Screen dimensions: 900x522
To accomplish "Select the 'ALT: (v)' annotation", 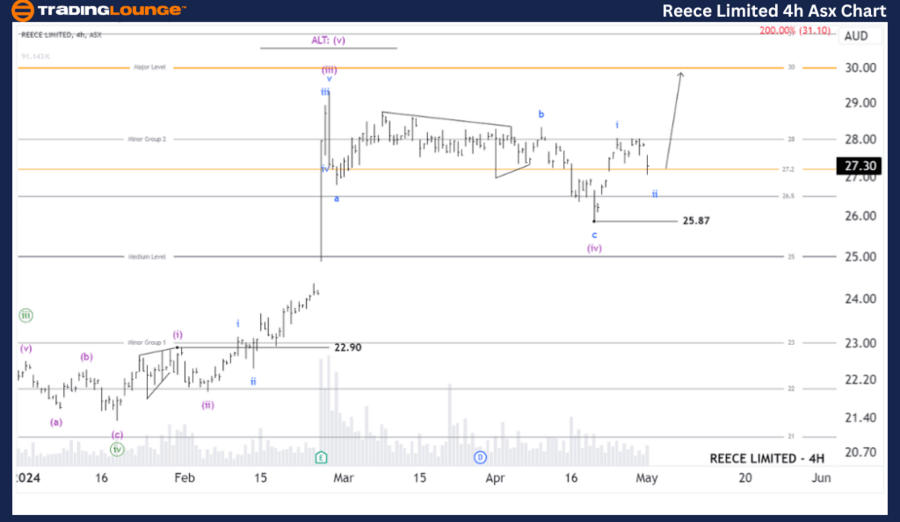I will 328,40.
